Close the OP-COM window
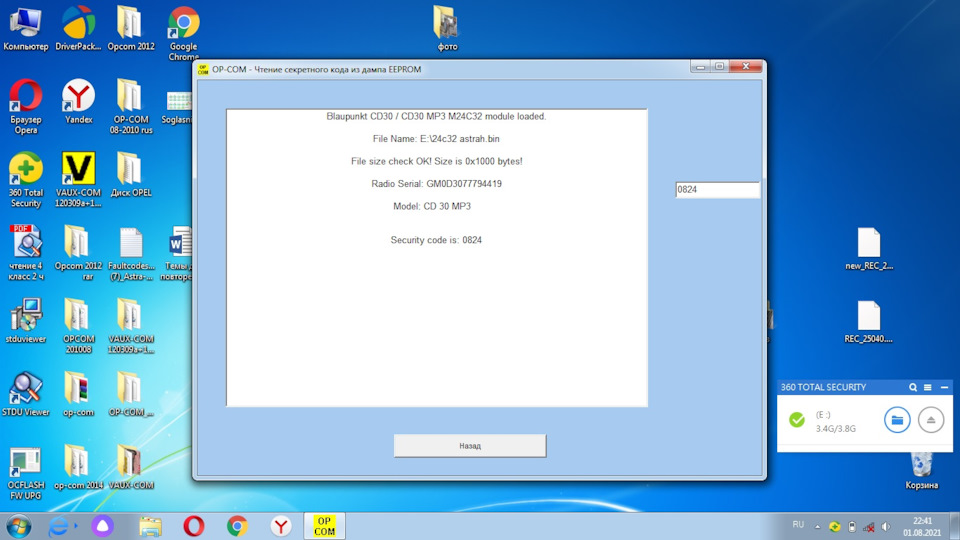Viewport: 960px width, 540px height. click(746, 67)
